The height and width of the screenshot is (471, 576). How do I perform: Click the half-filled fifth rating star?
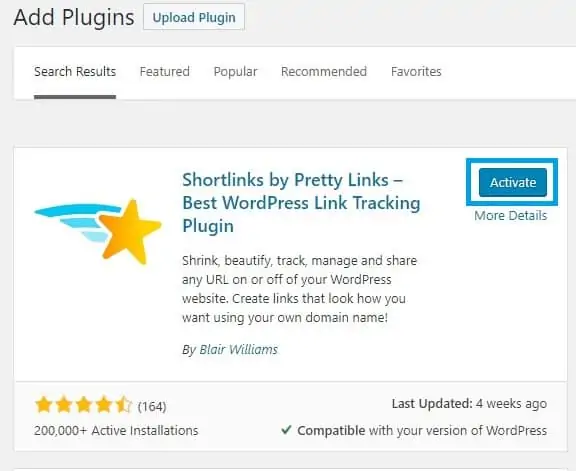pos(124,405)
